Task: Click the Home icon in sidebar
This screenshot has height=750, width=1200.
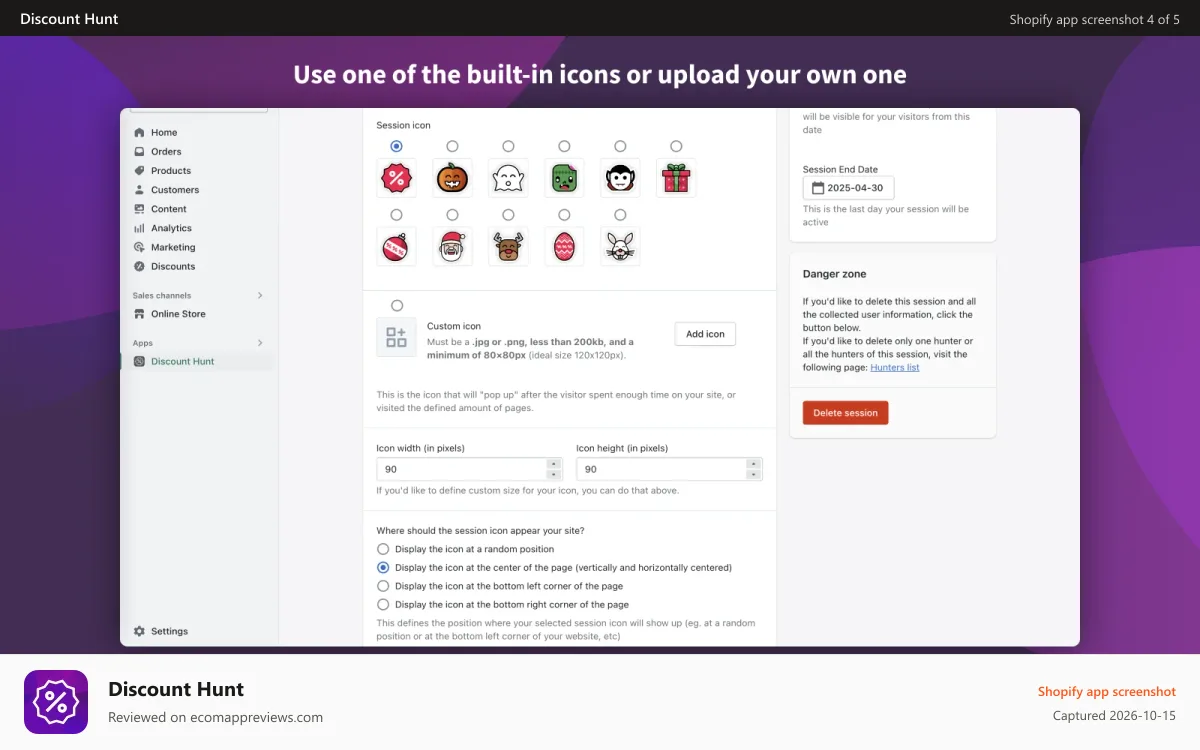Action: click(140, 132)
